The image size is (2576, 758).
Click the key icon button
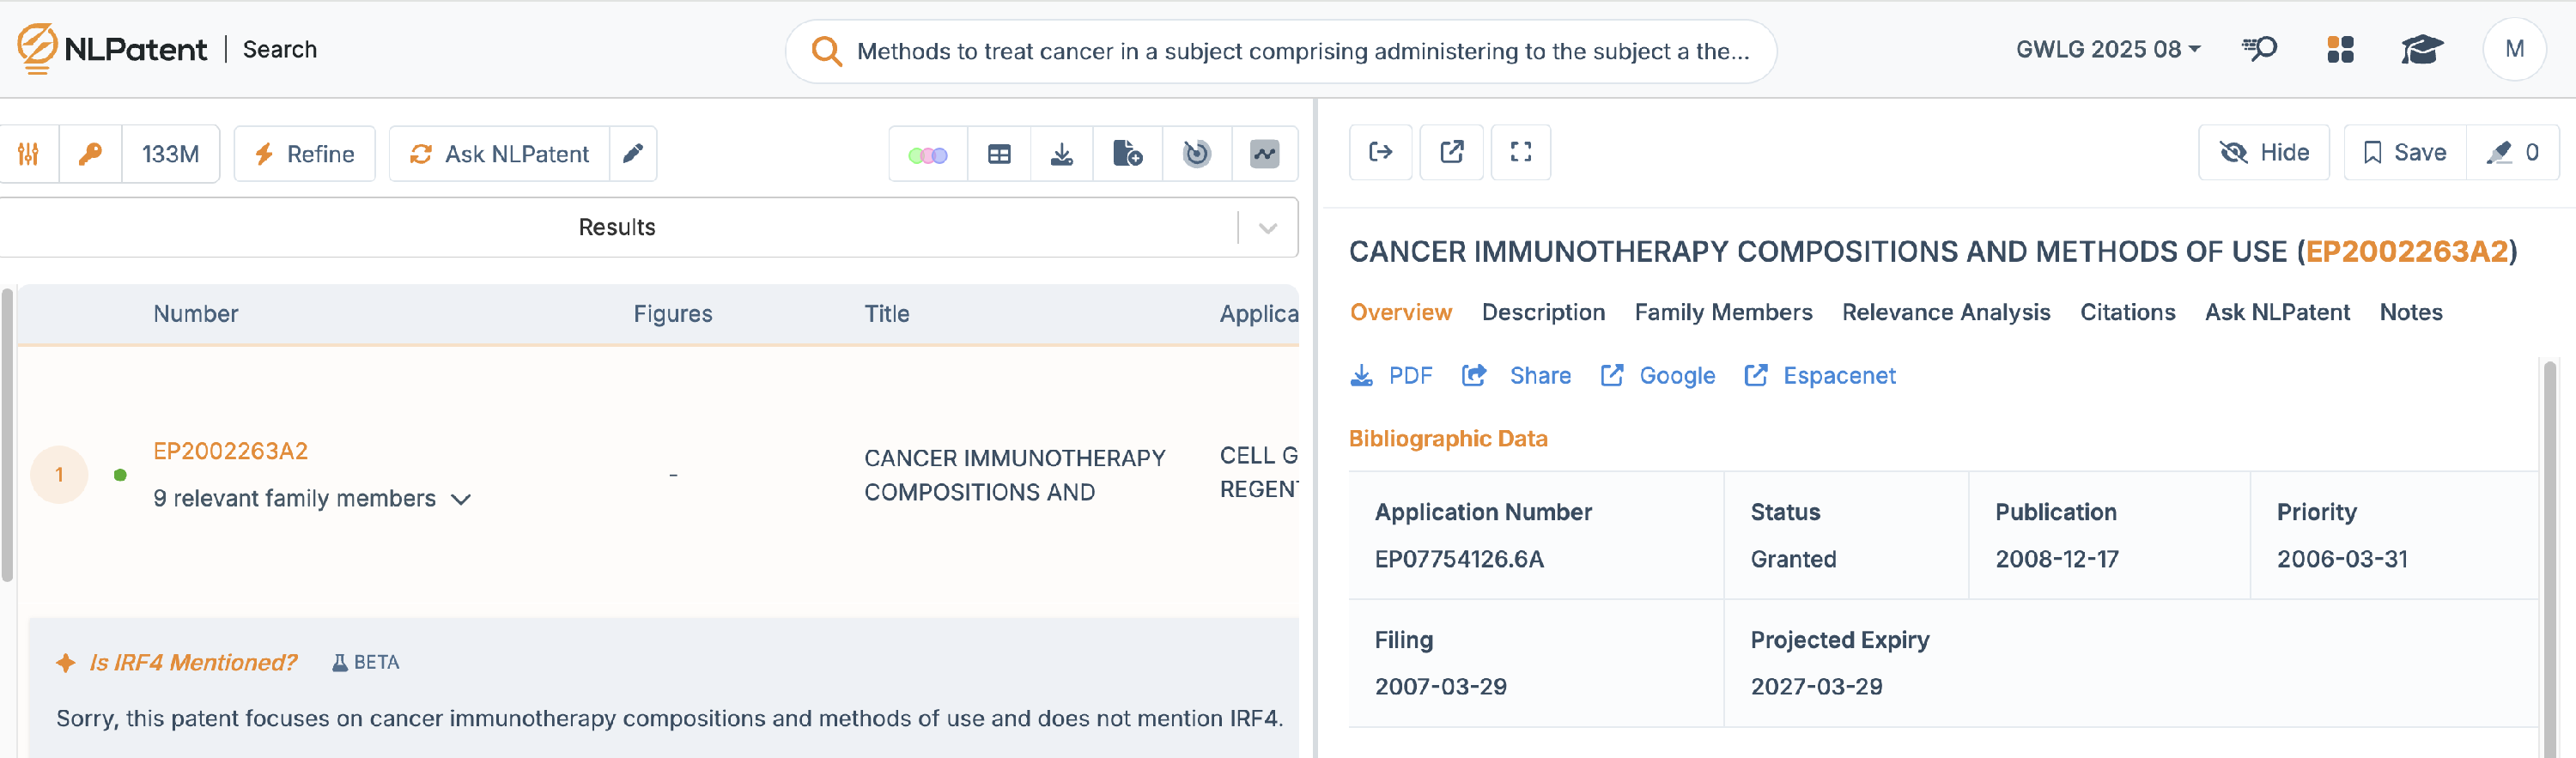[90, 154]
